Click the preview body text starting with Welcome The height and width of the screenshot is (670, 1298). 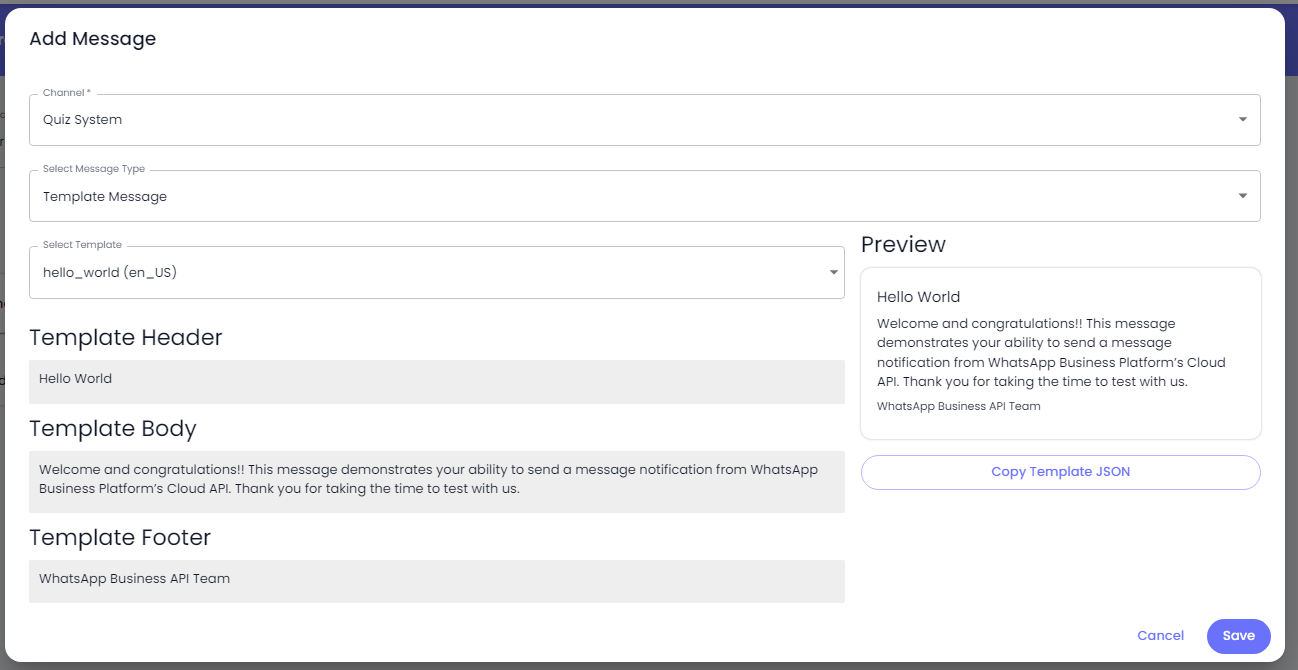pyautogui.click(x=1051, y=353)
